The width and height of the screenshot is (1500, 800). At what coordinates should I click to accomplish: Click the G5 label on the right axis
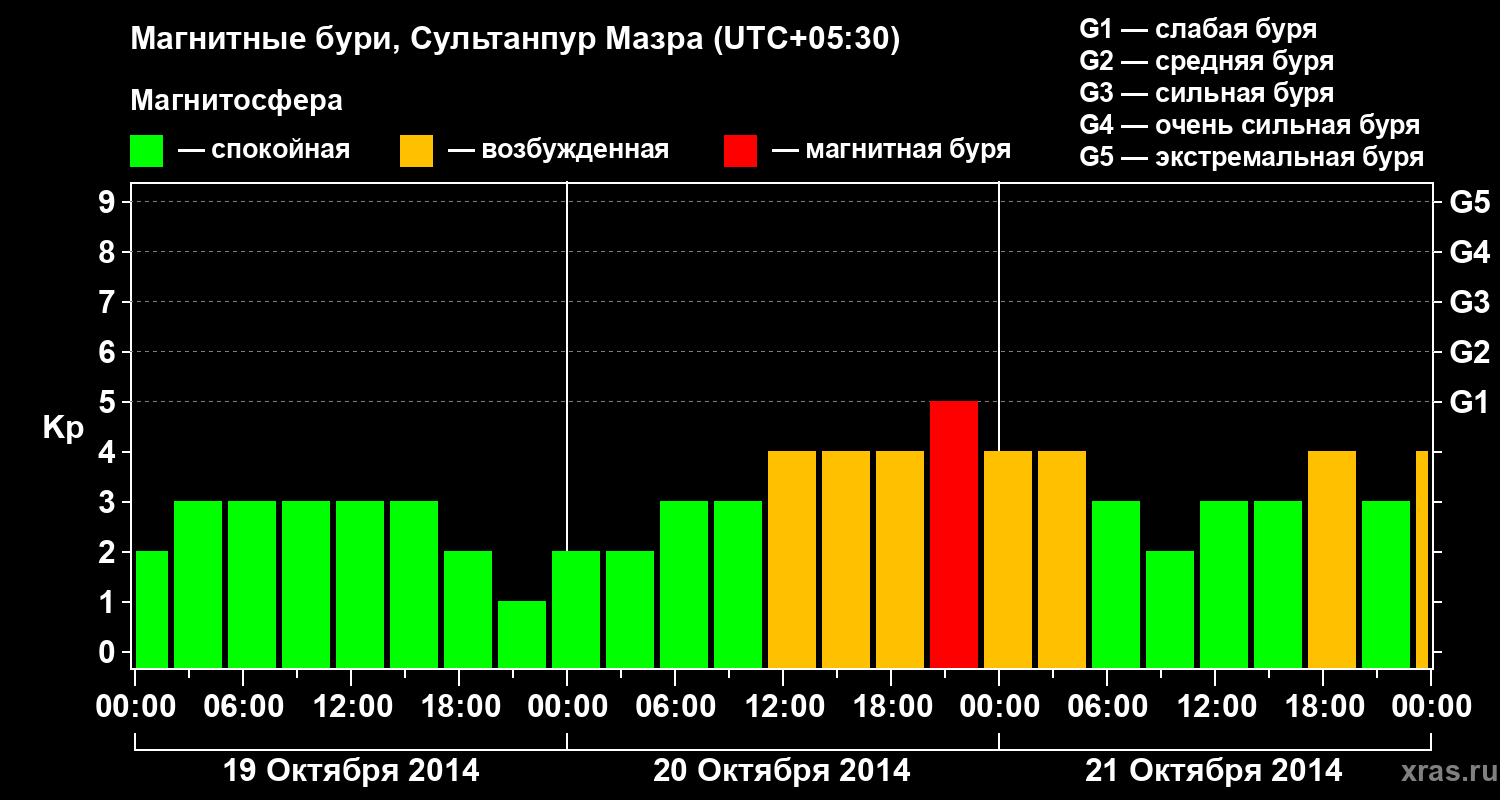pos(1469,202)
